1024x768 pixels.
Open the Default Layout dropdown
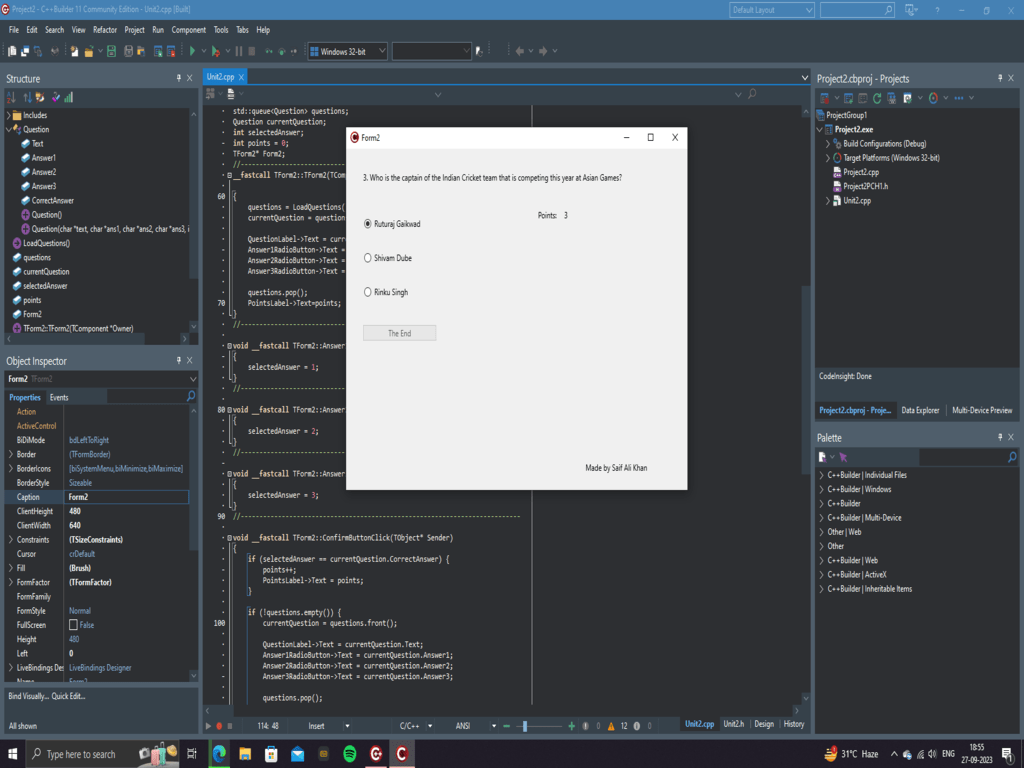click(x=808, y=10)
